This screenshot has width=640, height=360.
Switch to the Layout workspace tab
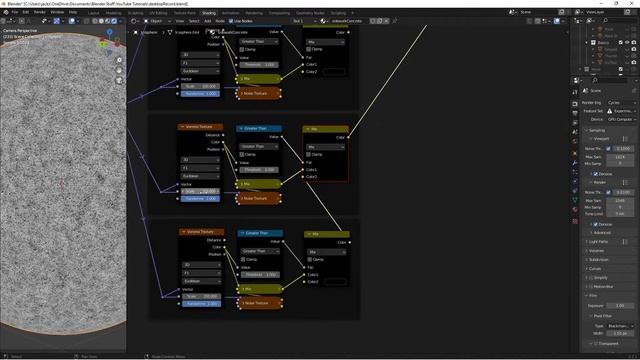pyautogui.click(x=93, y=13)
